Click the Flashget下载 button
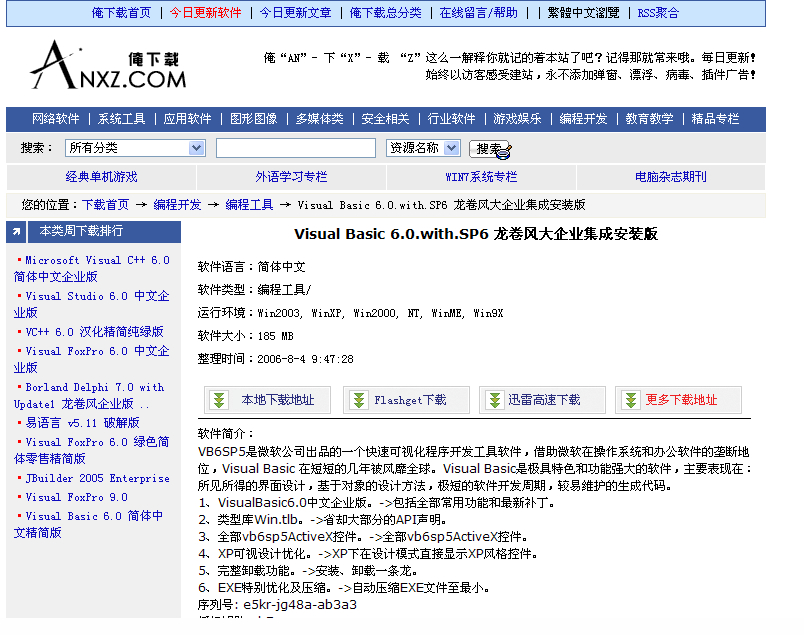The image size is (804, 635). click(407, 400)
